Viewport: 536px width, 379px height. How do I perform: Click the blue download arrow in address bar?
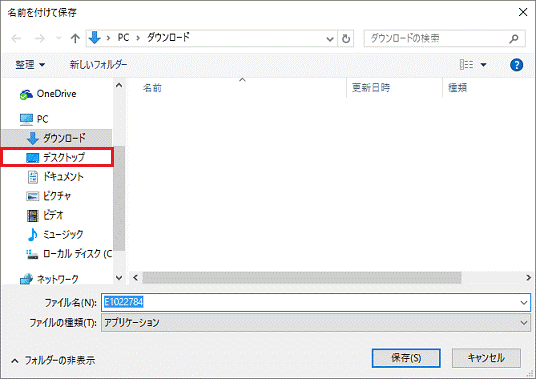[95, 38]
